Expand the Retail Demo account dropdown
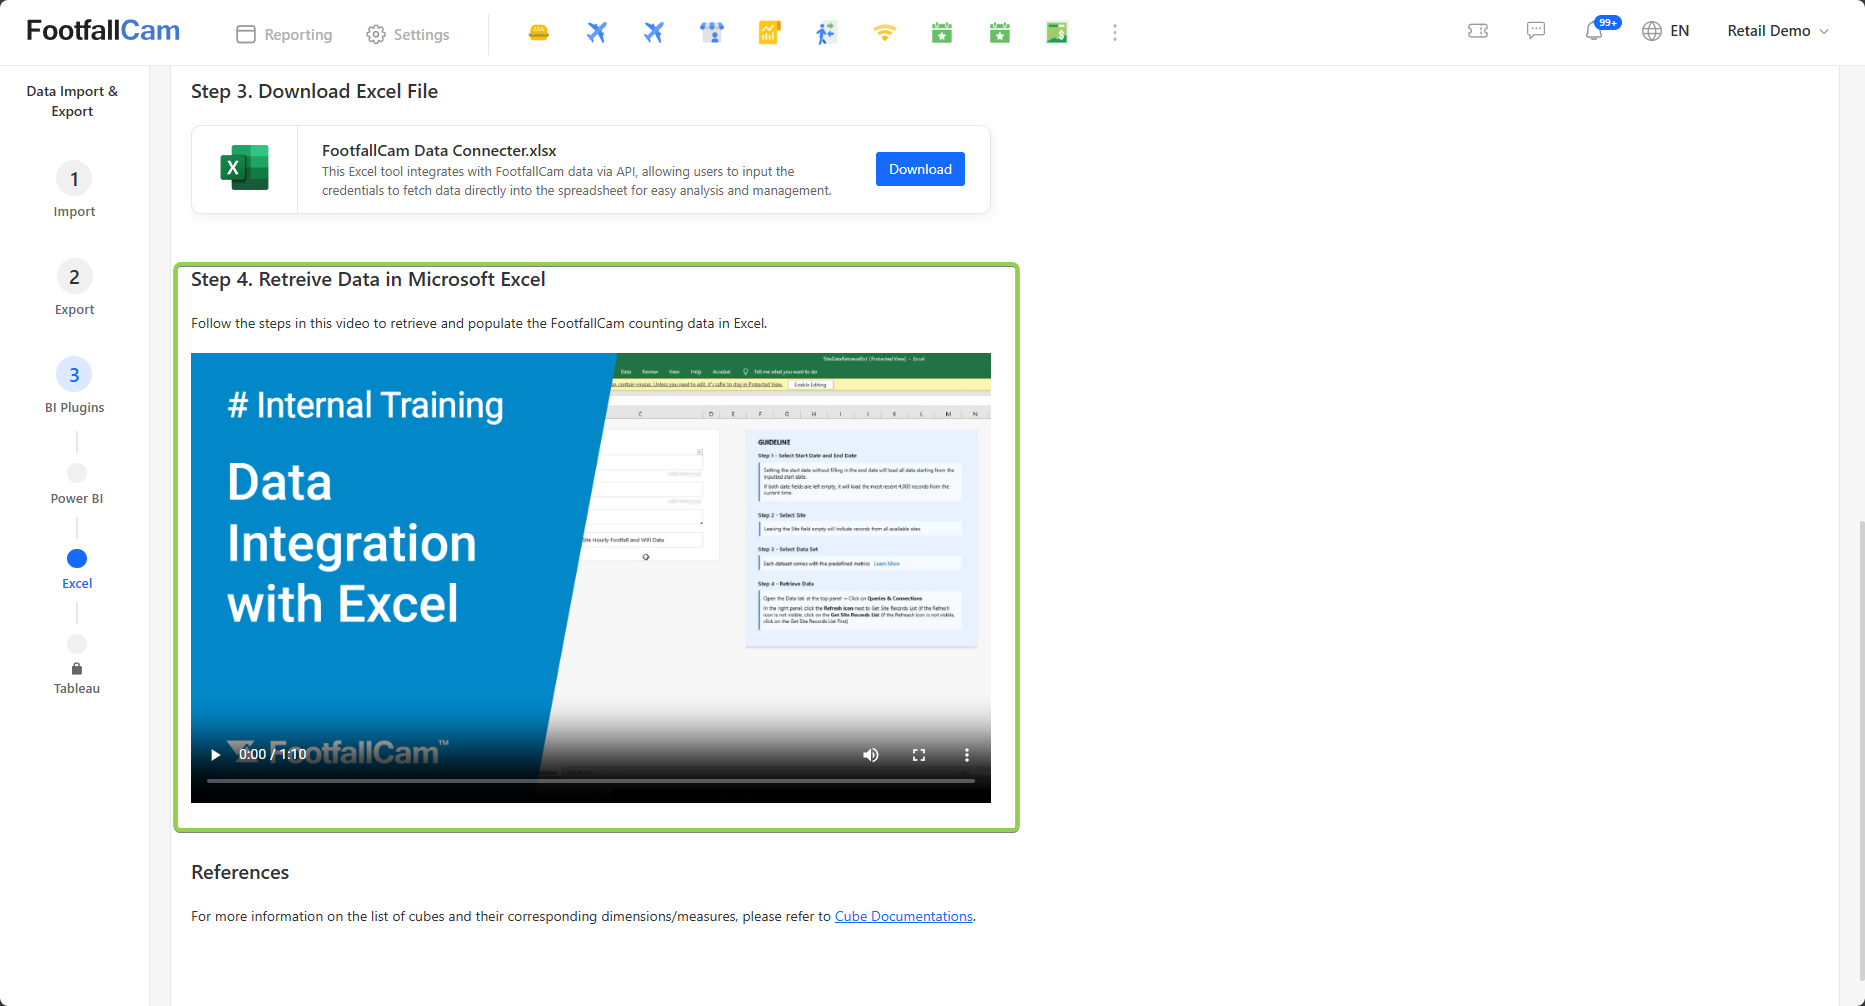Screen dimensions: 1865x1006 (1778, 31)
